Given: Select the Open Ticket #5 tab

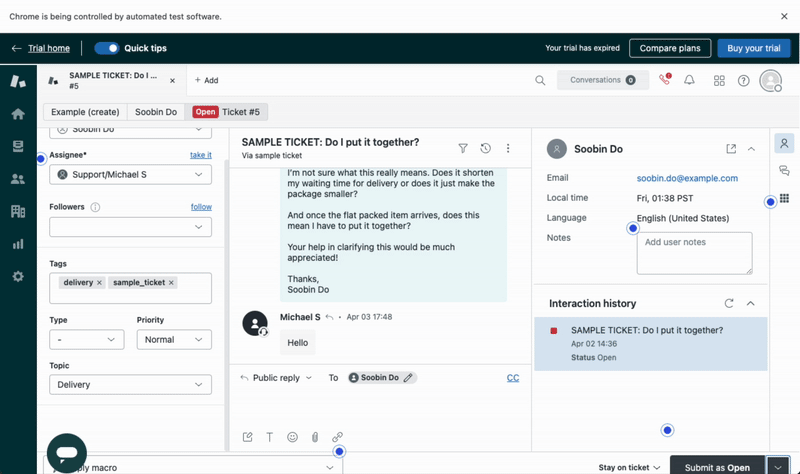Looking at the screenshot, I should click(227, 112).
